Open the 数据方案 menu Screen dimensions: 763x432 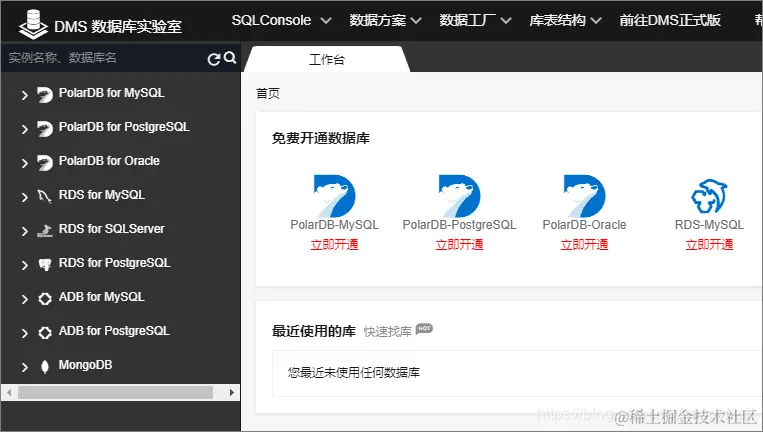(385, 20)
